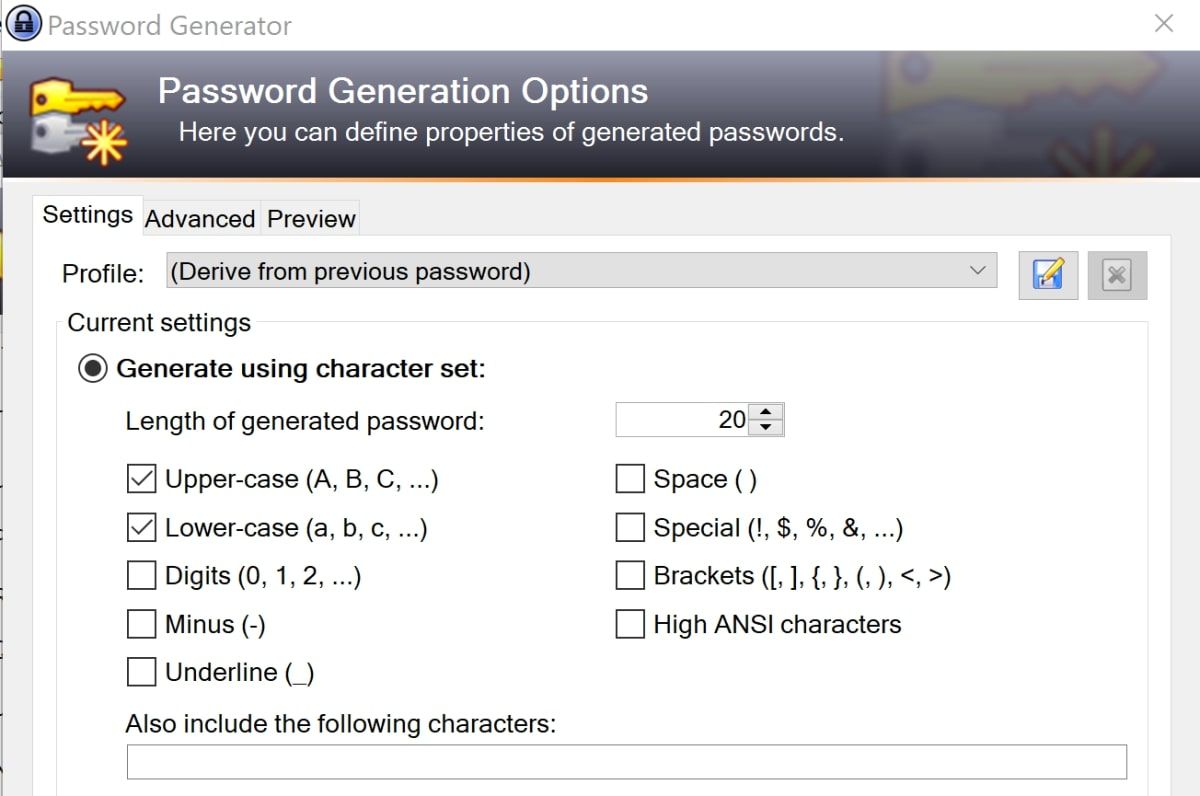Click the 'Also include the following characters' field
Image resolution: width=1200 pixels, height=796 pixels.
[626, 762]
